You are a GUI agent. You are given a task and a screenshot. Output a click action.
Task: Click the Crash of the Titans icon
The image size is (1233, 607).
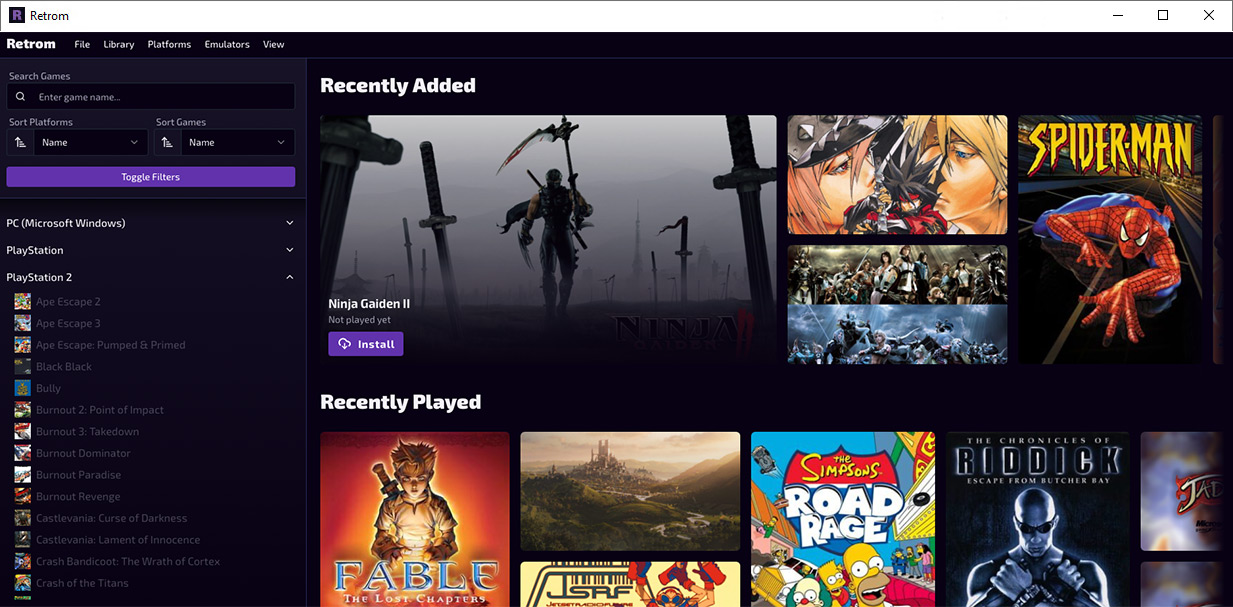22,583
